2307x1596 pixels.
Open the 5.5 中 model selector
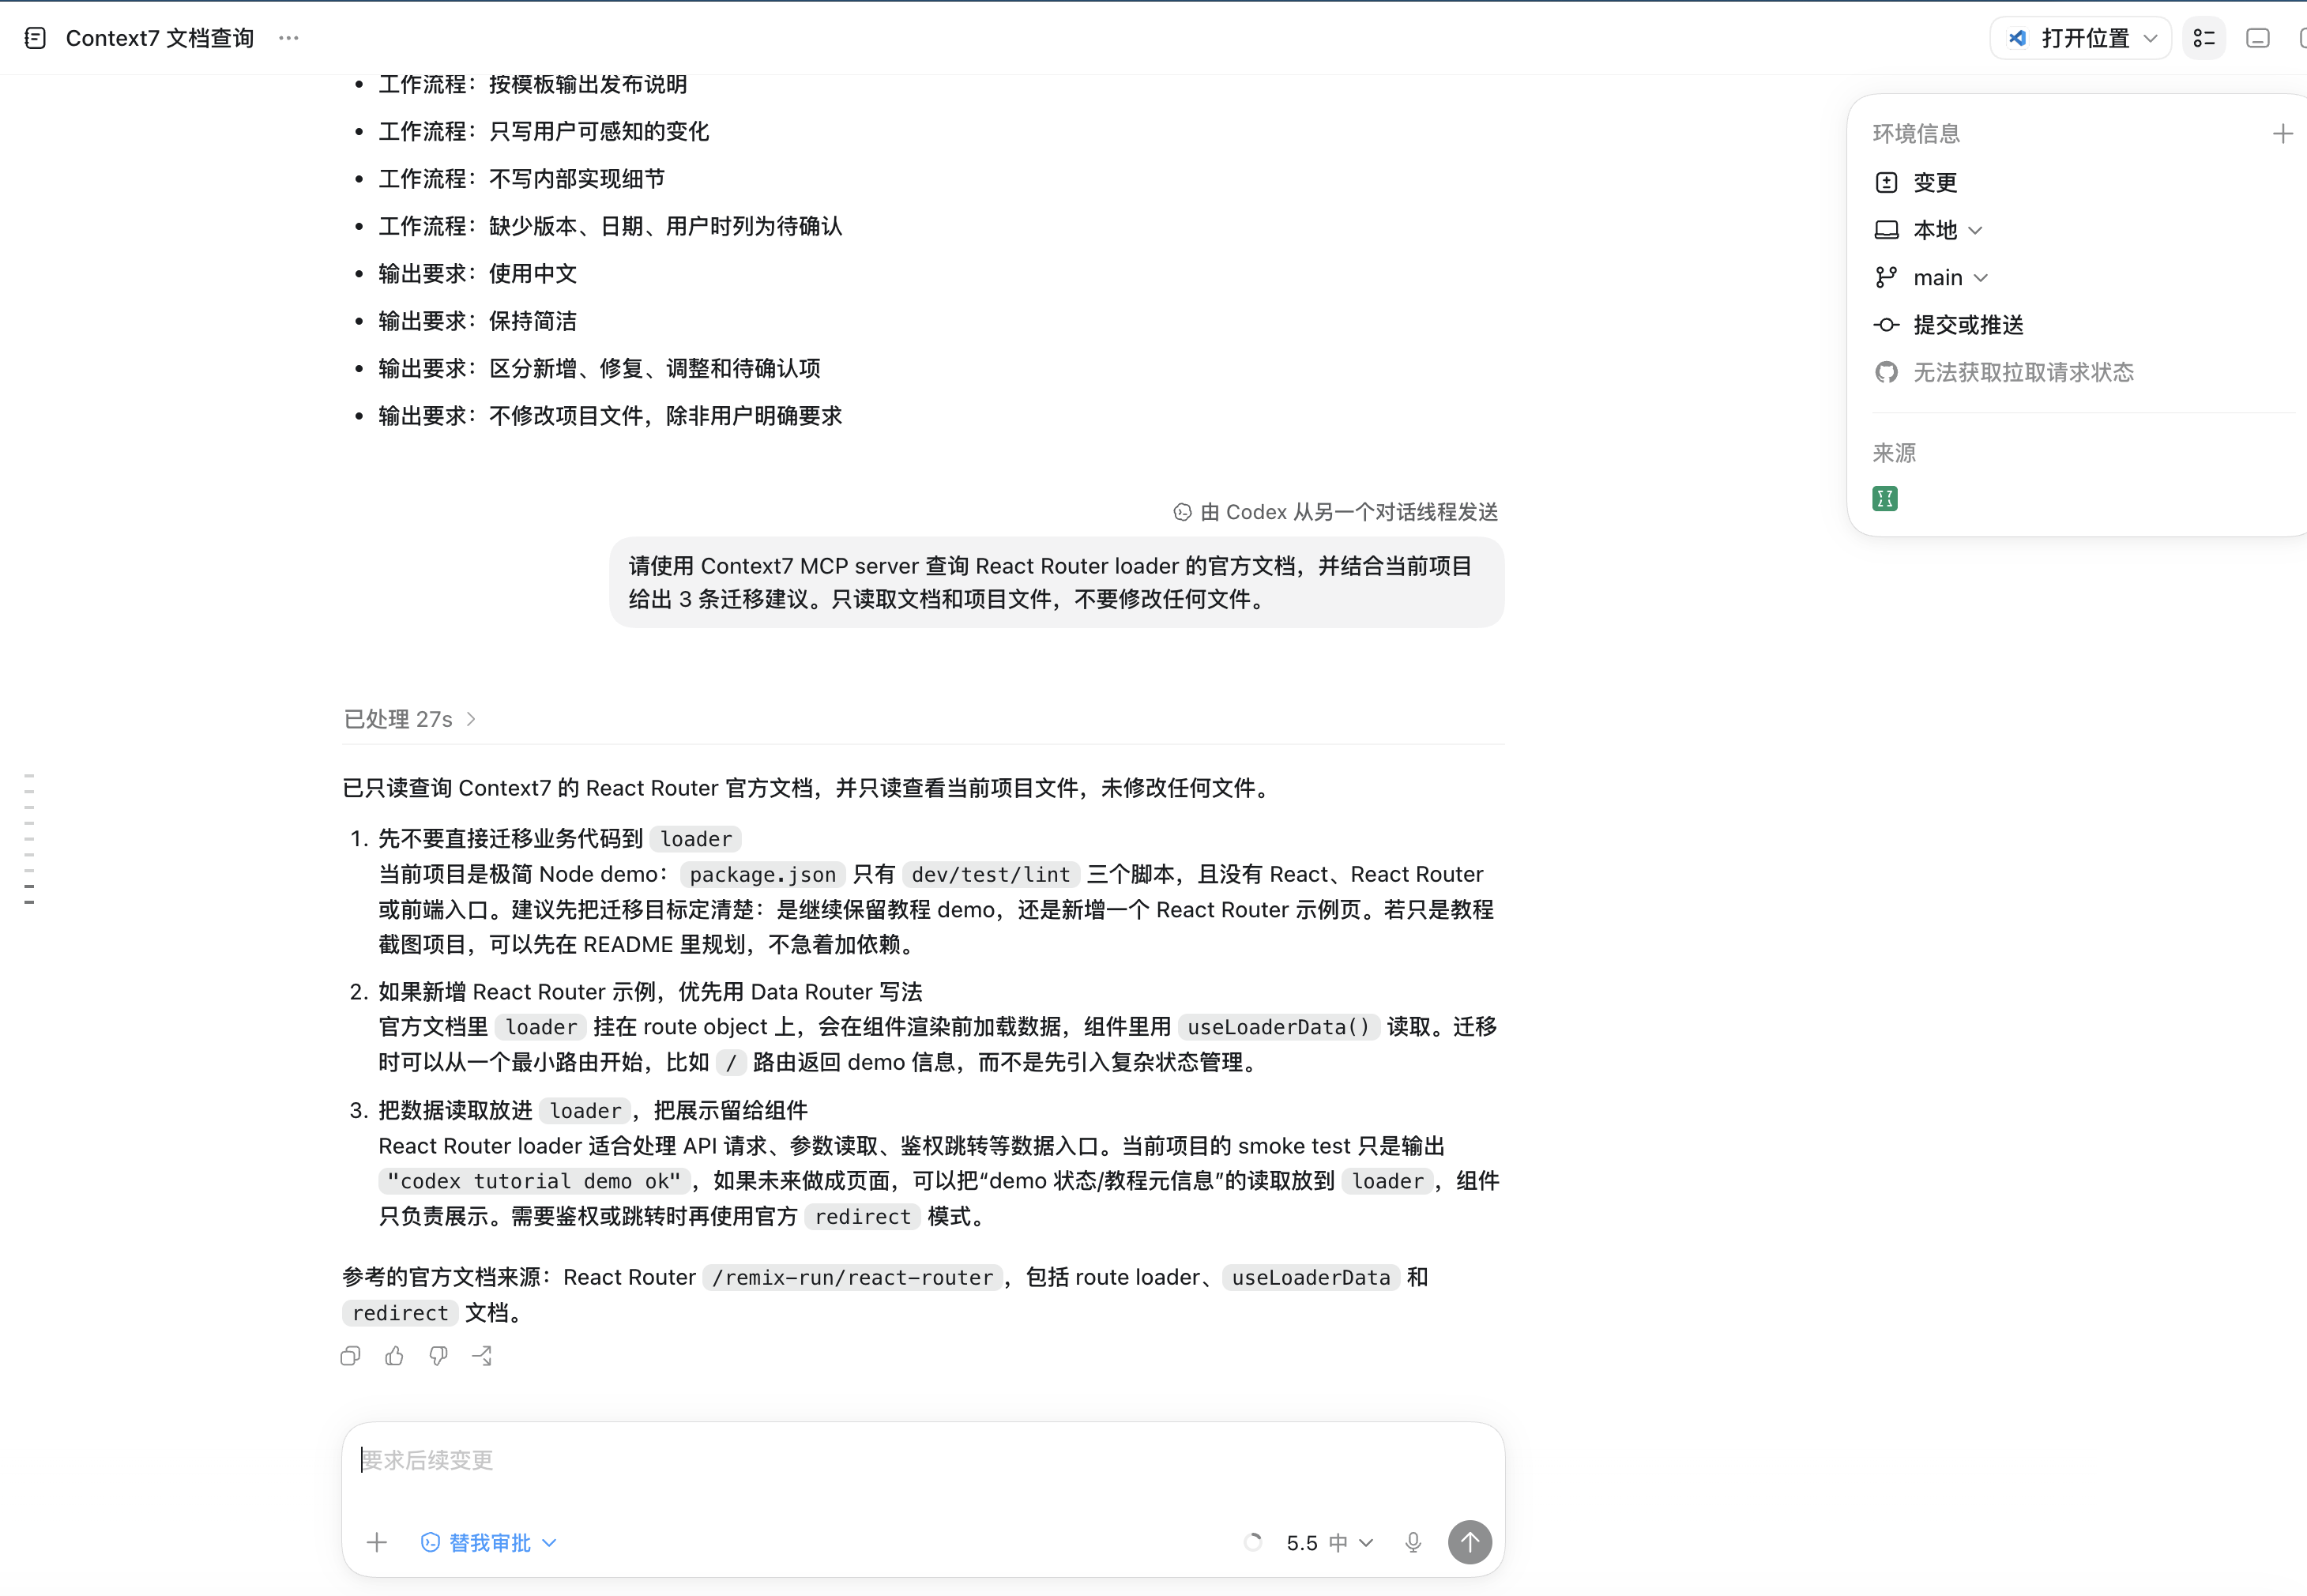tap(1330, 1542)
